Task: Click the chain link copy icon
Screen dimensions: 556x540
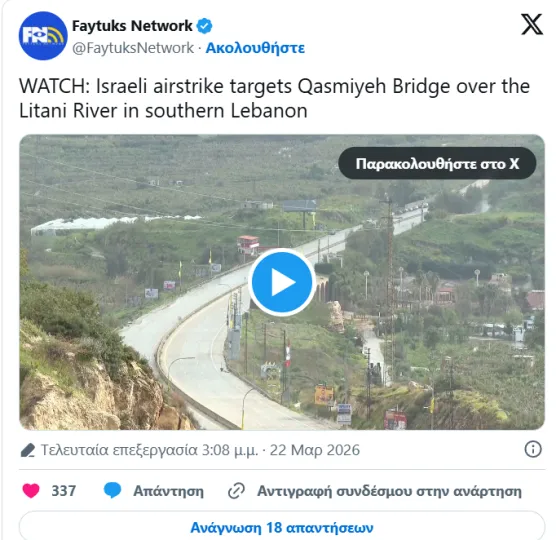Action: (236, 491)
